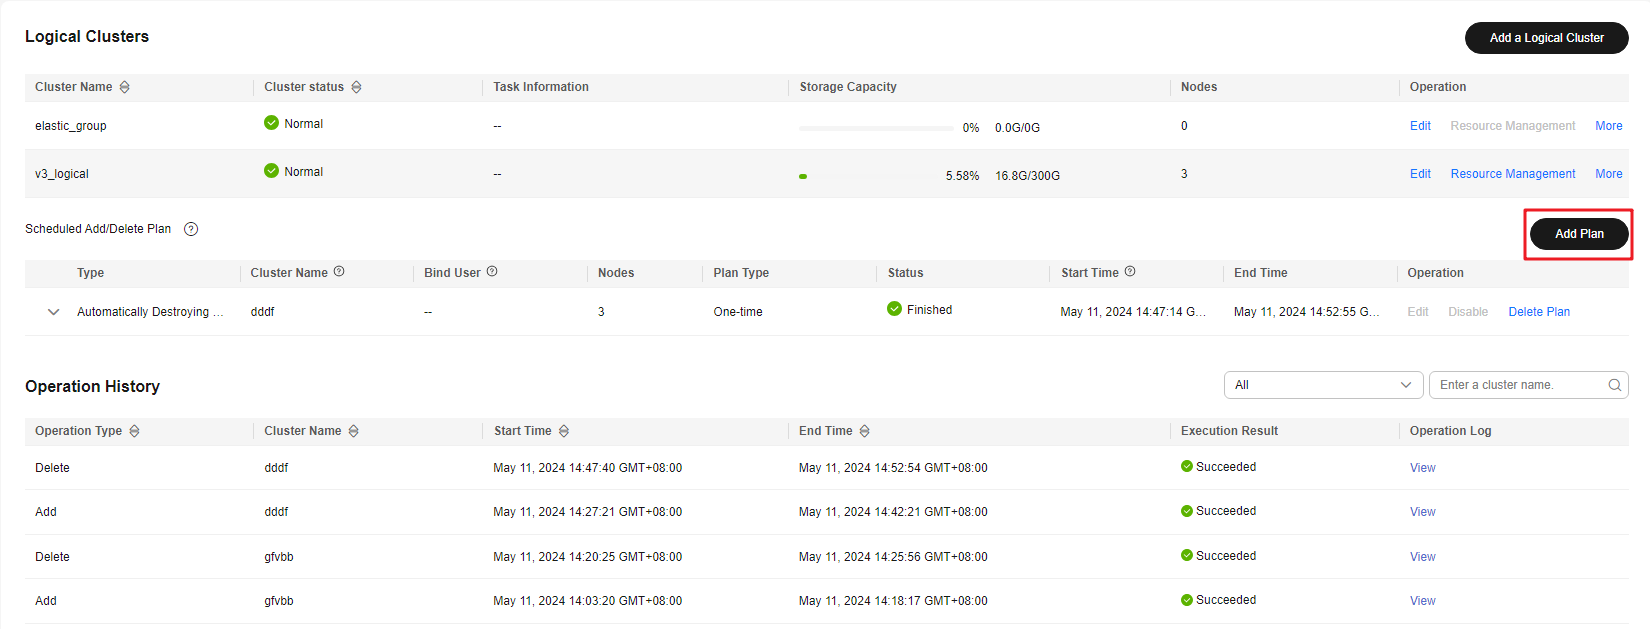Expand the Automatically Destroying plan row
The height and width of the screenshot is (629, 1650).
[x=54, y=312]
